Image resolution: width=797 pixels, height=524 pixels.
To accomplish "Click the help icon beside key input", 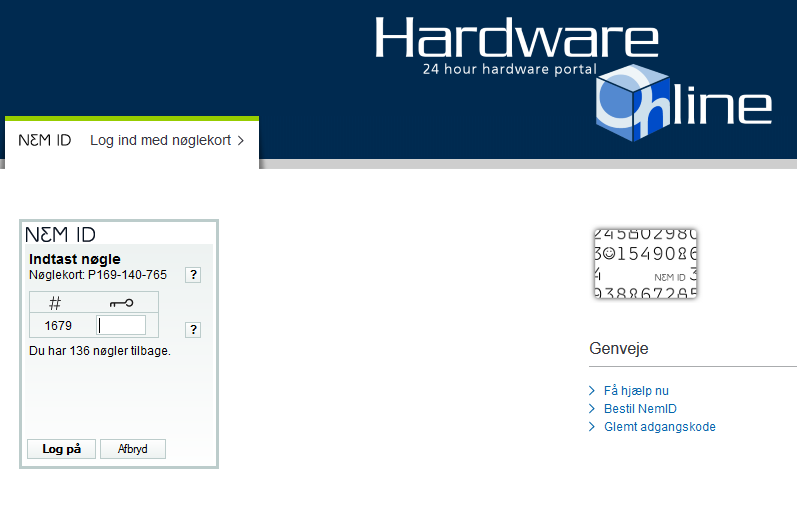I will point(193,330).
